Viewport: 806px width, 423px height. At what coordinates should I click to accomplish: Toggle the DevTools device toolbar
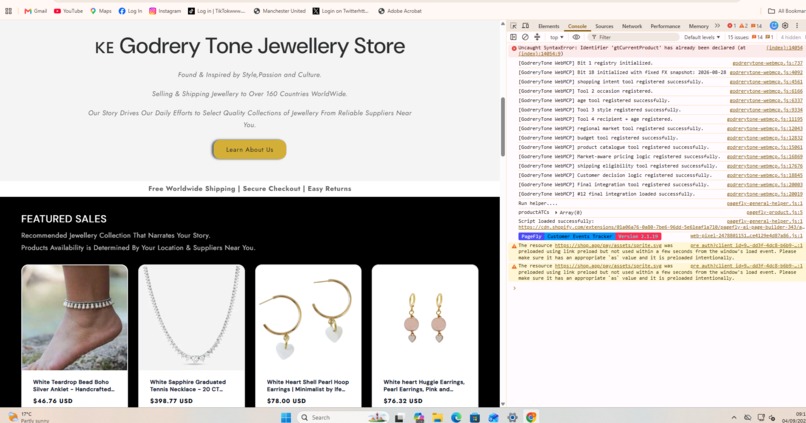[525, 26]
